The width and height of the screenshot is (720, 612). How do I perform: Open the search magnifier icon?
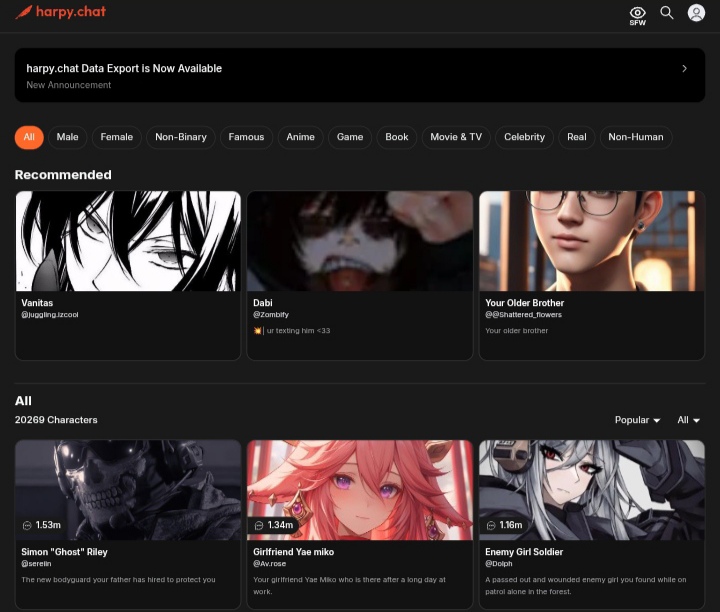667,13
